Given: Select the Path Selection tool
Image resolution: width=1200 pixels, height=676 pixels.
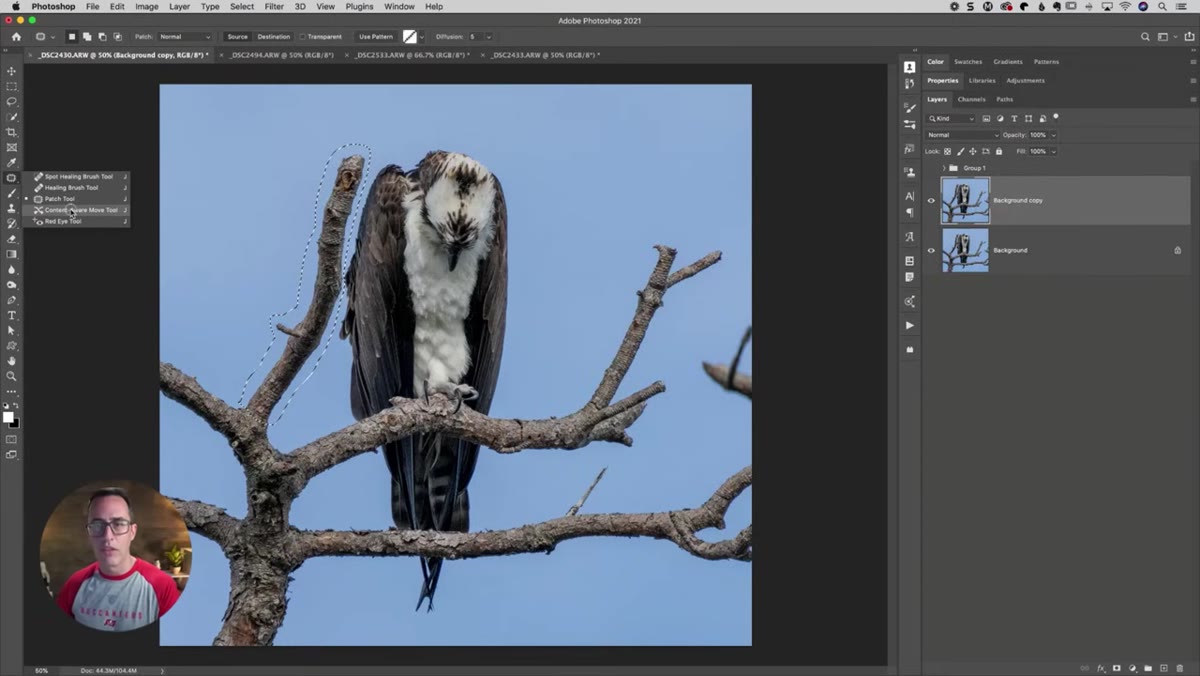Looking at the screenshot, I should [x=12, y=330].
